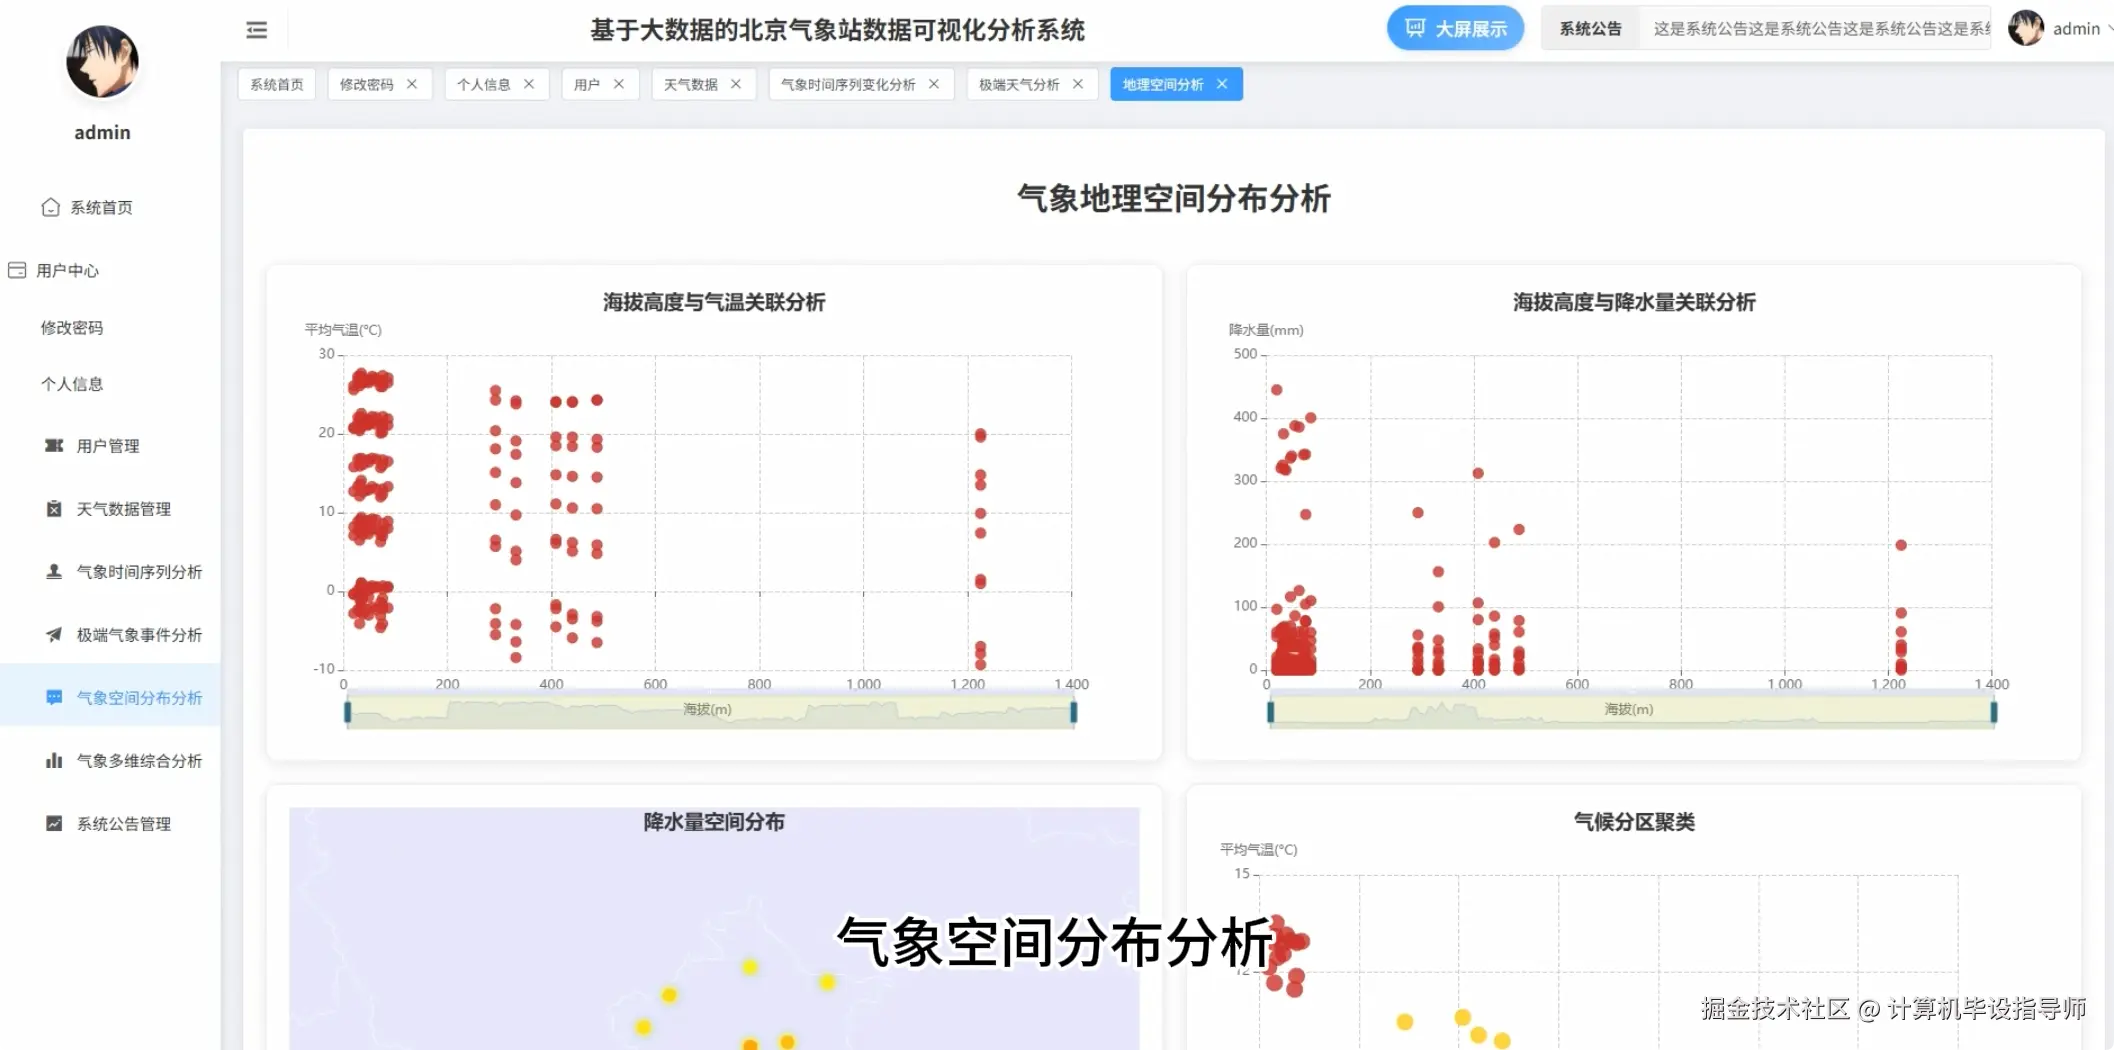Select the 用户中心 user center icon
2114x1050 pixels.
(x=16, y=269)
